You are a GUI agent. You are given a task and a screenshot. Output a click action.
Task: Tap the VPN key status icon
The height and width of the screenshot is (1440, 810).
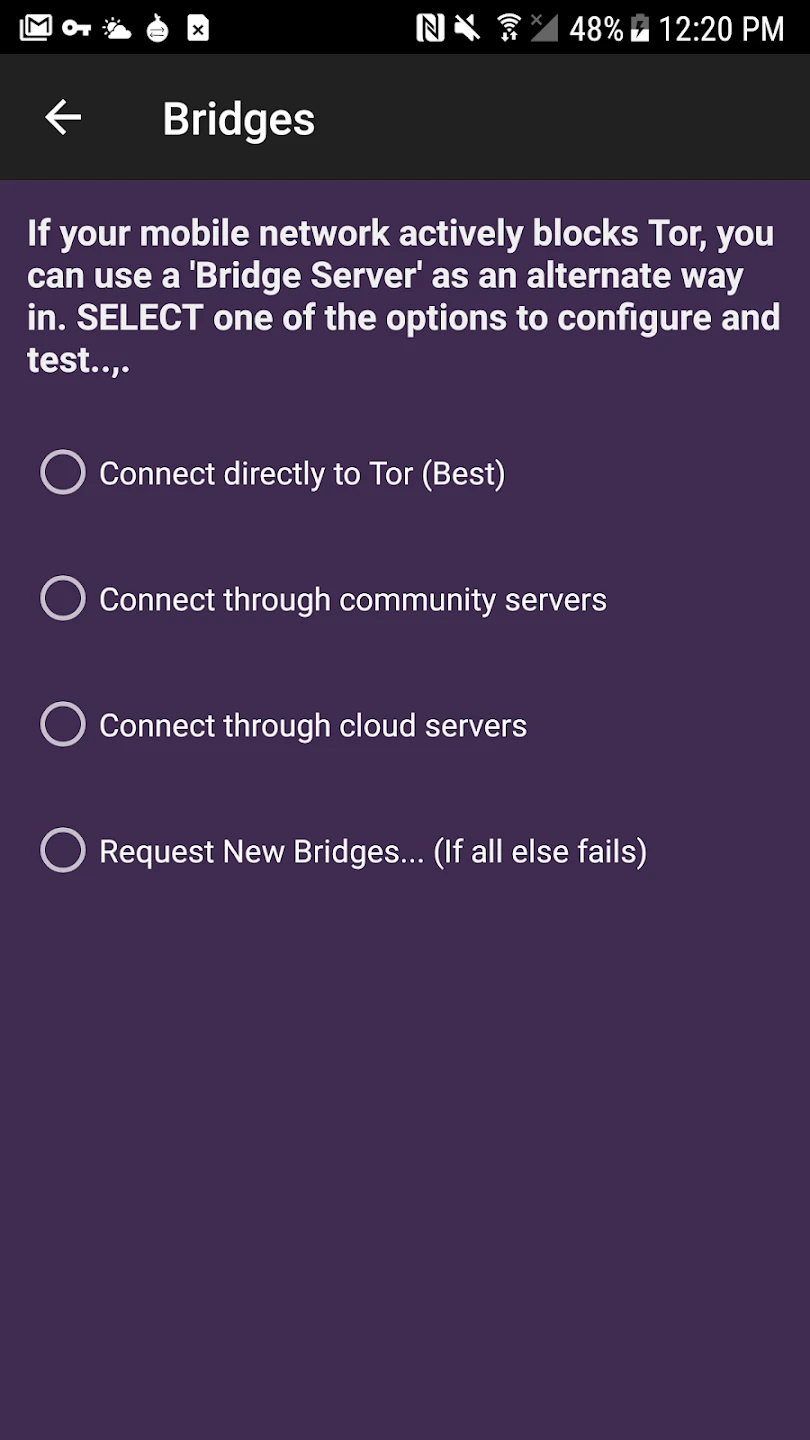click(76, 28)
